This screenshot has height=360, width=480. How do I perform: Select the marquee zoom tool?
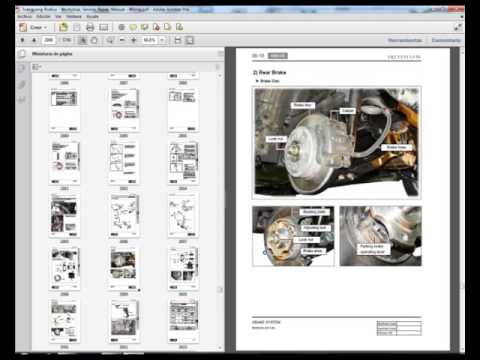[110, 40]
